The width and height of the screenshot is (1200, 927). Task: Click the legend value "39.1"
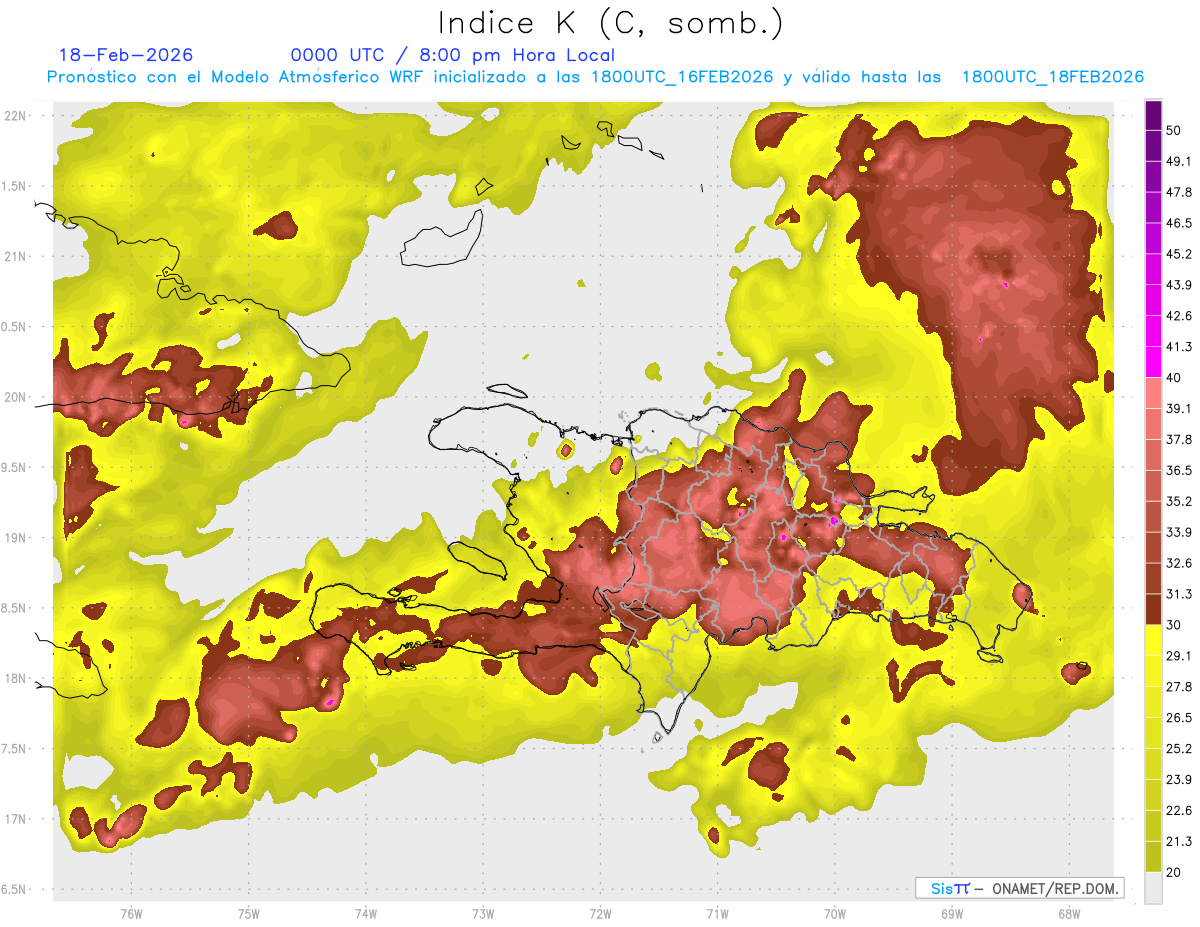[1179, 408]
